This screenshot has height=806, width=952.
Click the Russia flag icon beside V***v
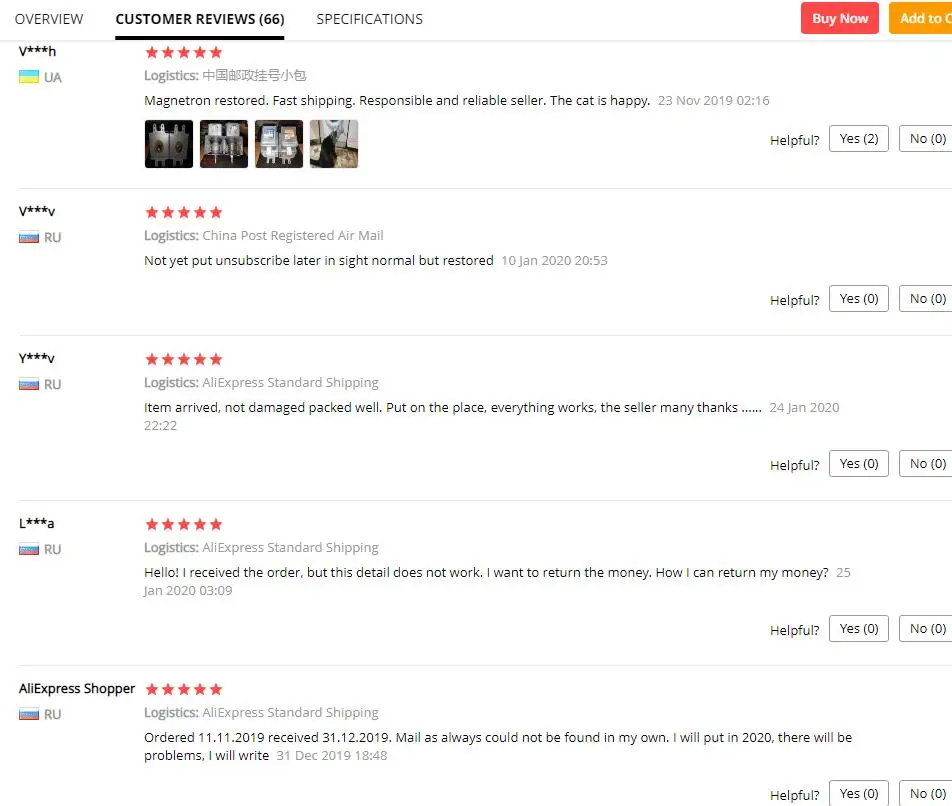[29, 237]
